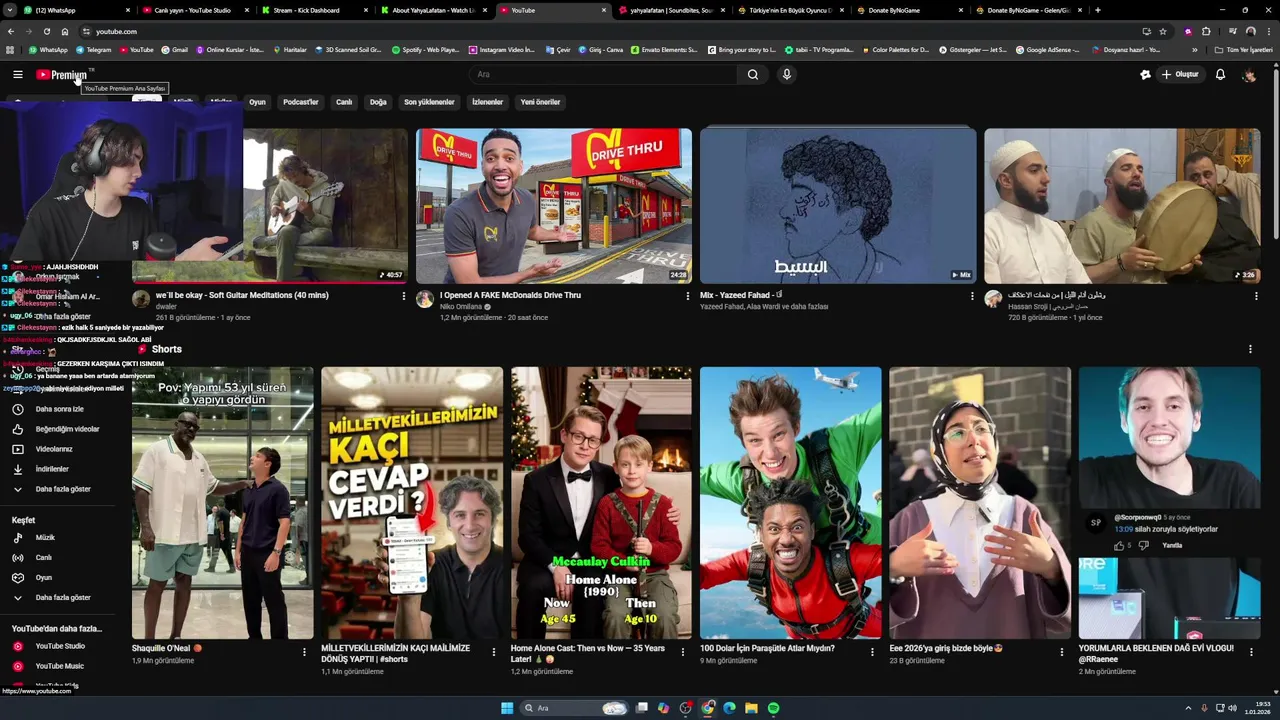Open options for 100 Dolar İçin Paraşütle short

coord(872,652)
